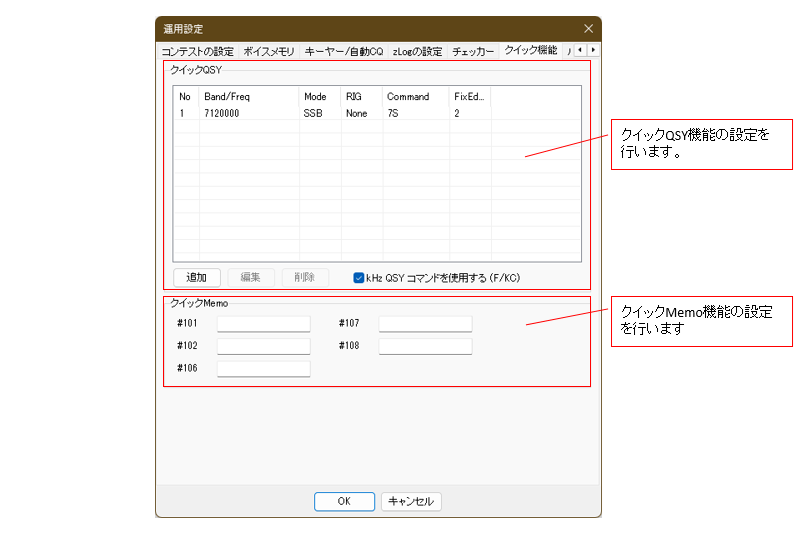Click the No column header

point(186,97)
